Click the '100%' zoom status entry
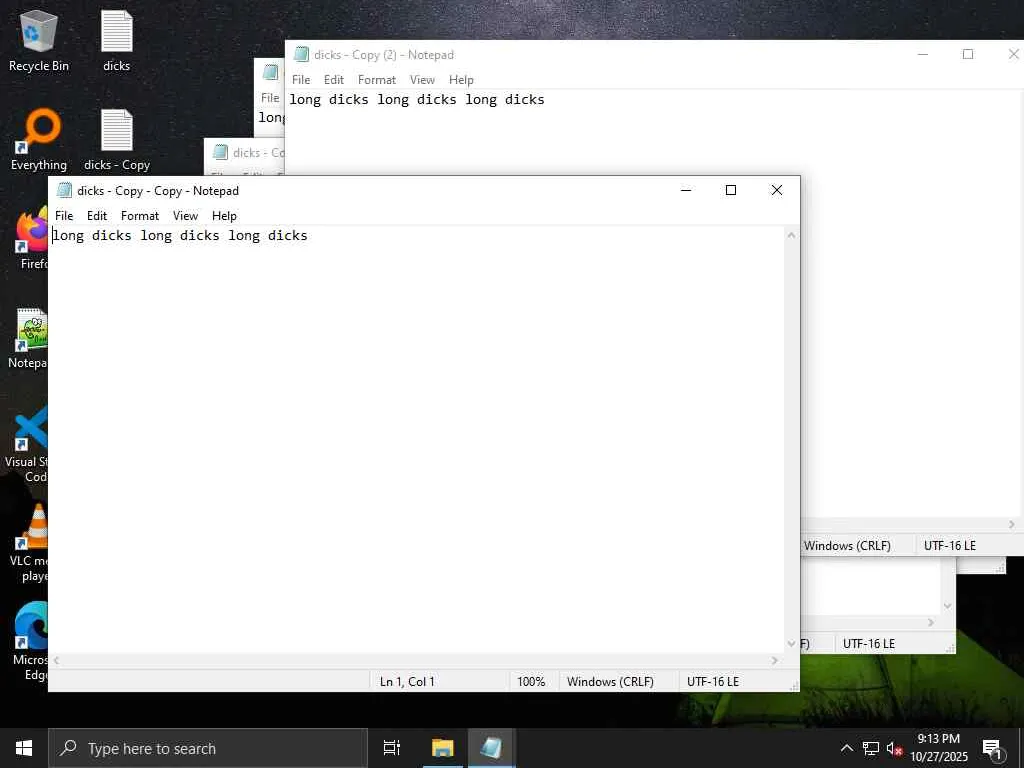 click(x=531, y=681)
